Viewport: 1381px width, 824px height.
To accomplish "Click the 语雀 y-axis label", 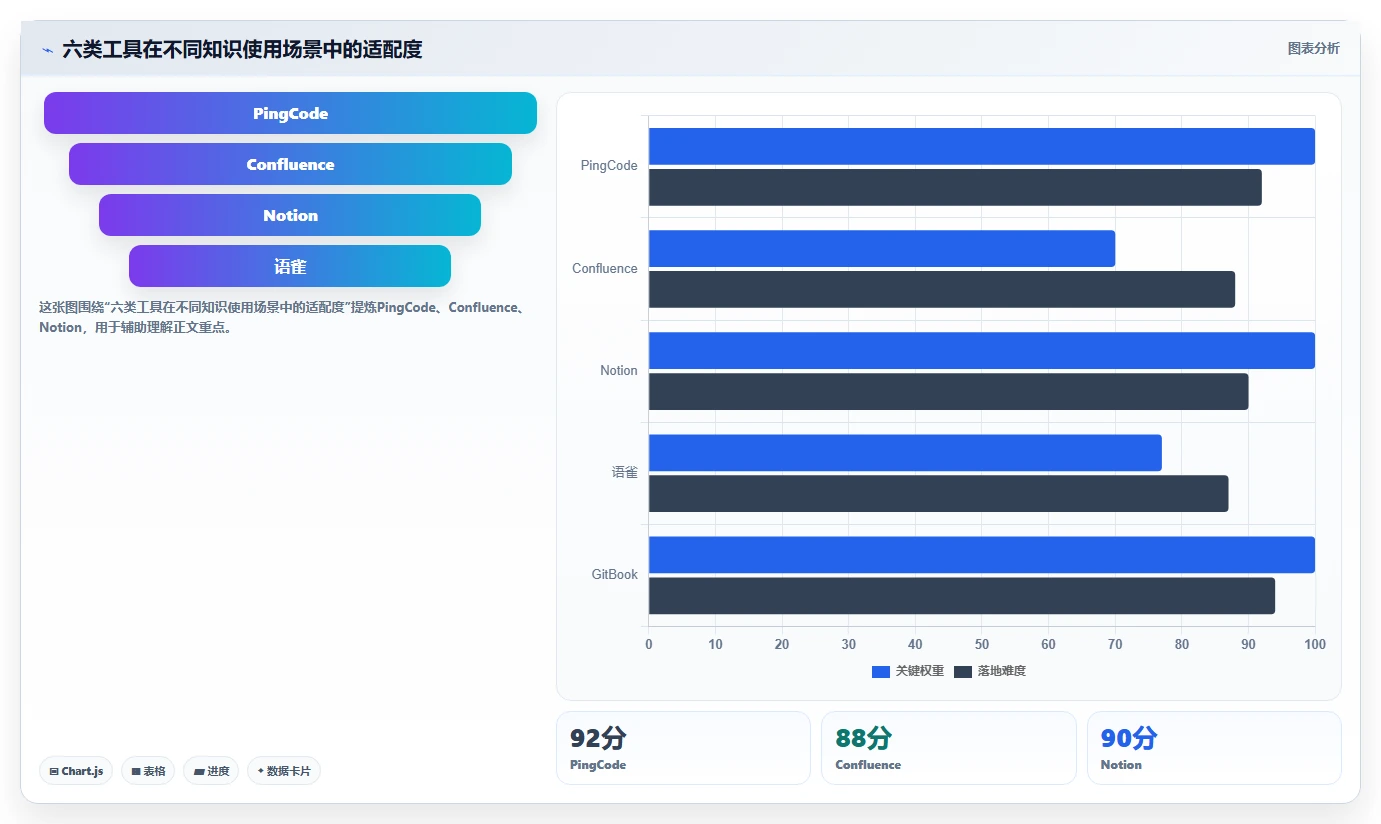I will tap(625, 472).
